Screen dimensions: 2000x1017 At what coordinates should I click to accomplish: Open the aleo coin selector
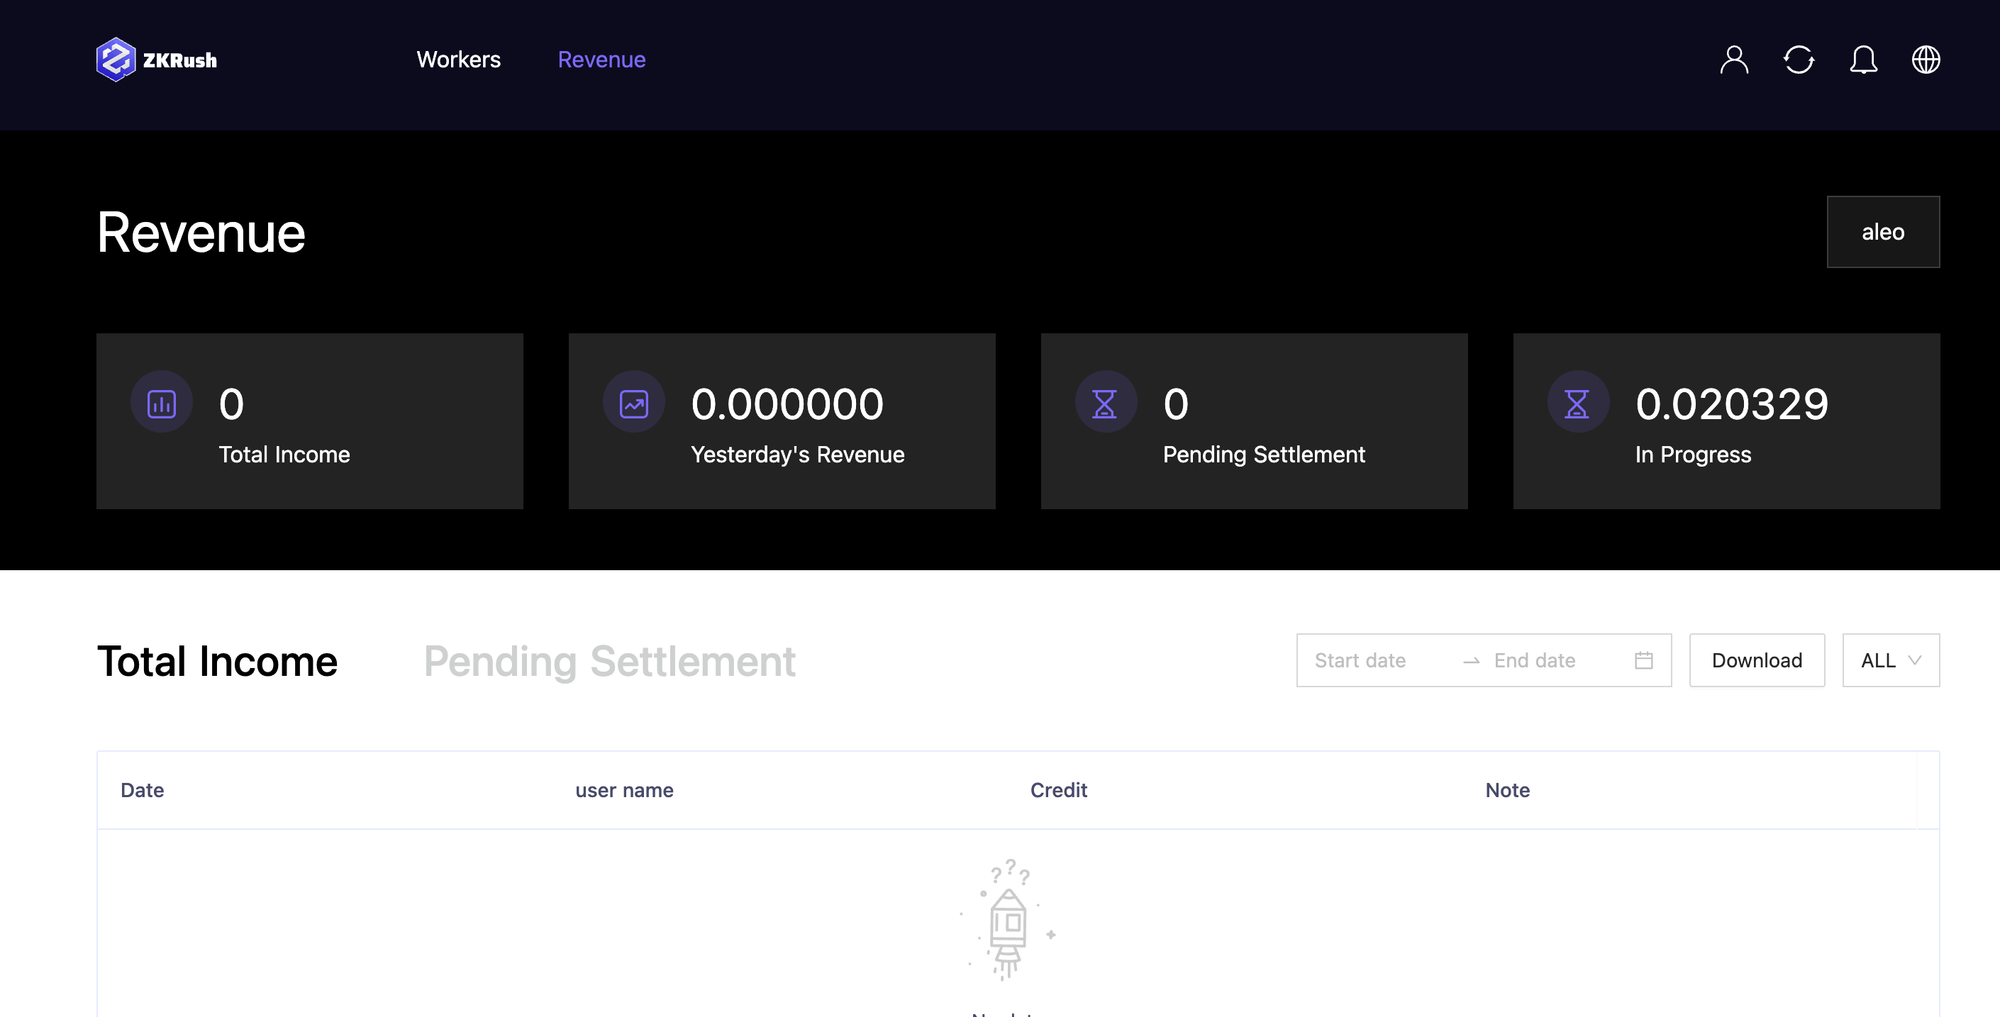[1882, 232]
